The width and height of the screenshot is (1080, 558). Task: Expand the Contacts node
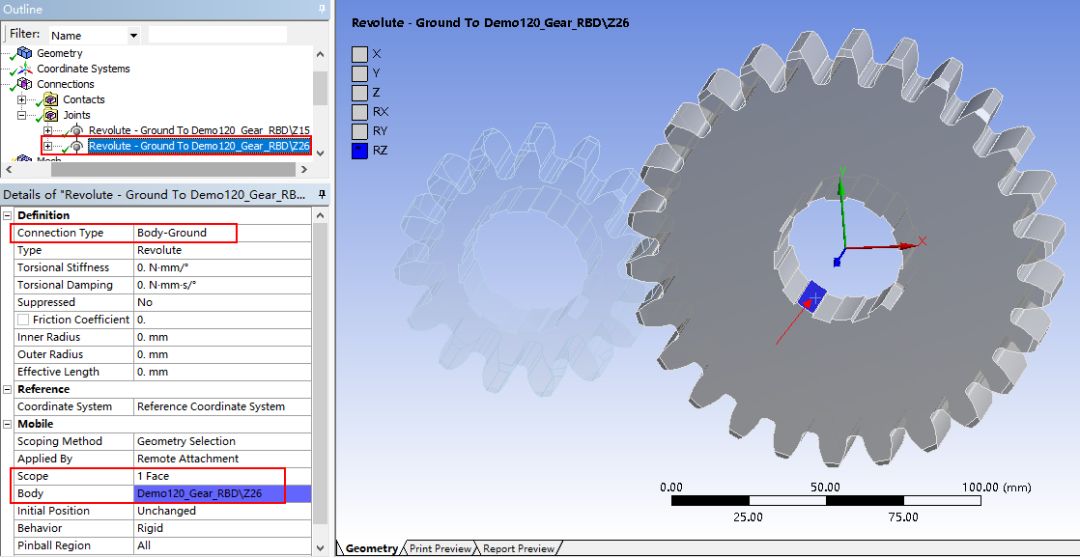(21, 100)
